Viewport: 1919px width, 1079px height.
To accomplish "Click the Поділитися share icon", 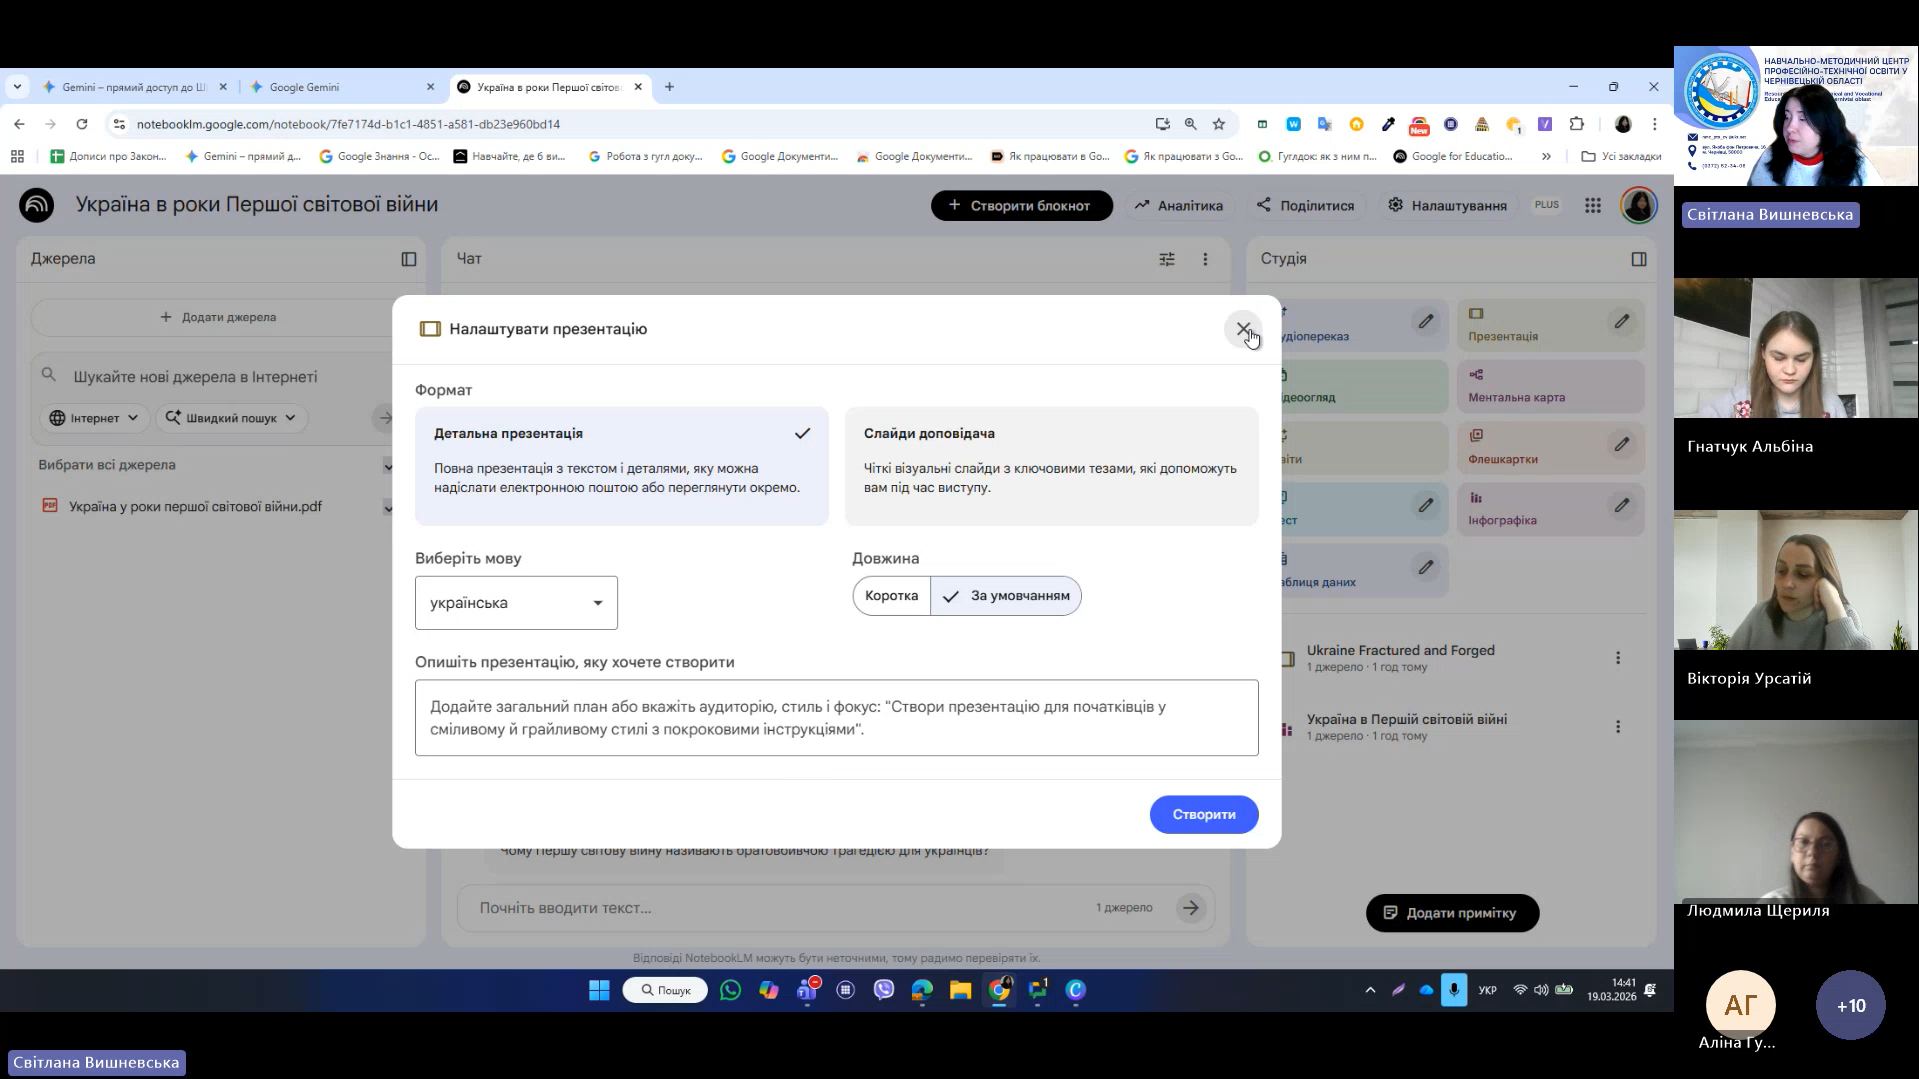I will pyautogui.click(x=1264, y=205).
